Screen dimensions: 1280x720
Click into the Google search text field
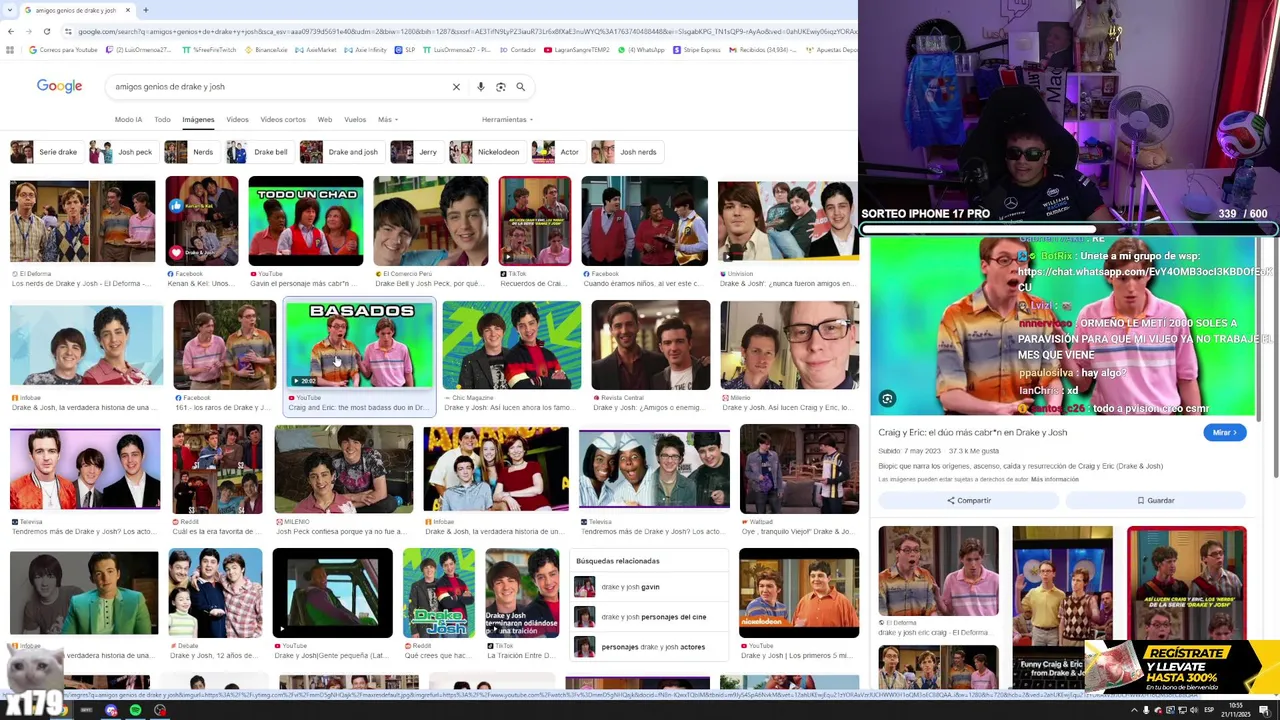280,87
